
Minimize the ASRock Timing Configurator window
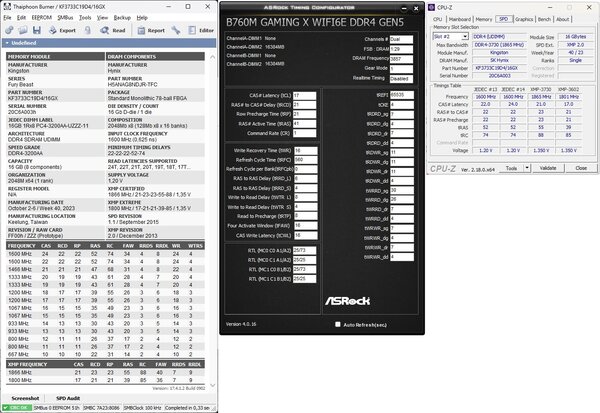404,8
